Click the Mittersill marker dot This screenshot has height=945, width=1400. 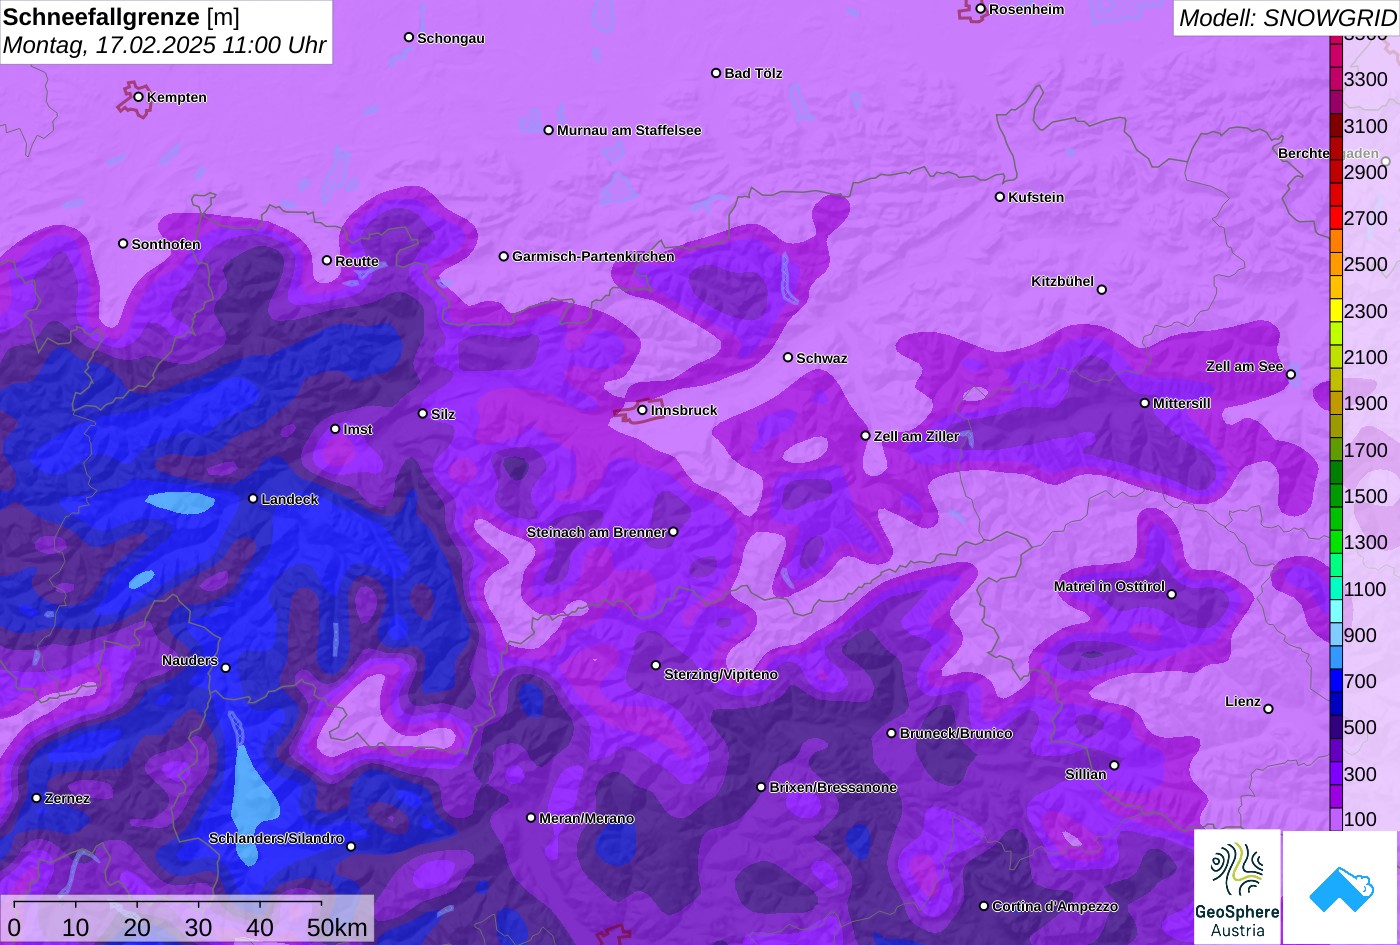click(1144, 403)
